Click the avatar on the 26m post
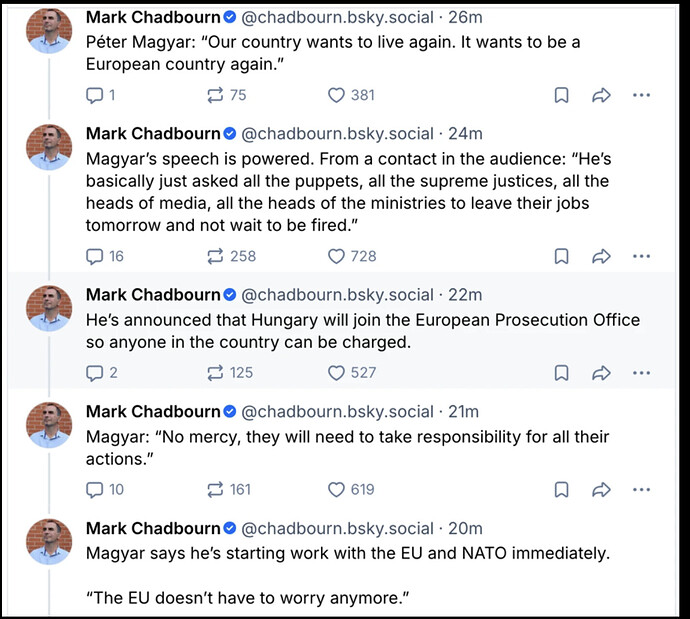Screen dimensions: 690x619 [49, 30]
